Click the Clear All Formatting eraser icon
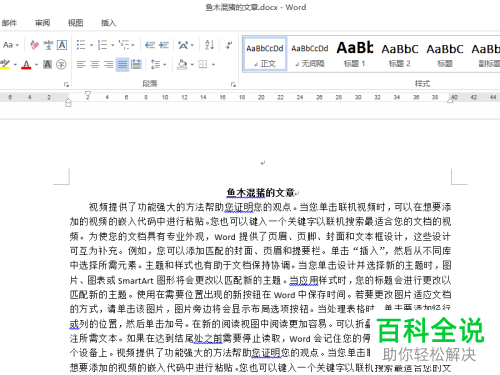Screen dimensions: 500x375 34,45
